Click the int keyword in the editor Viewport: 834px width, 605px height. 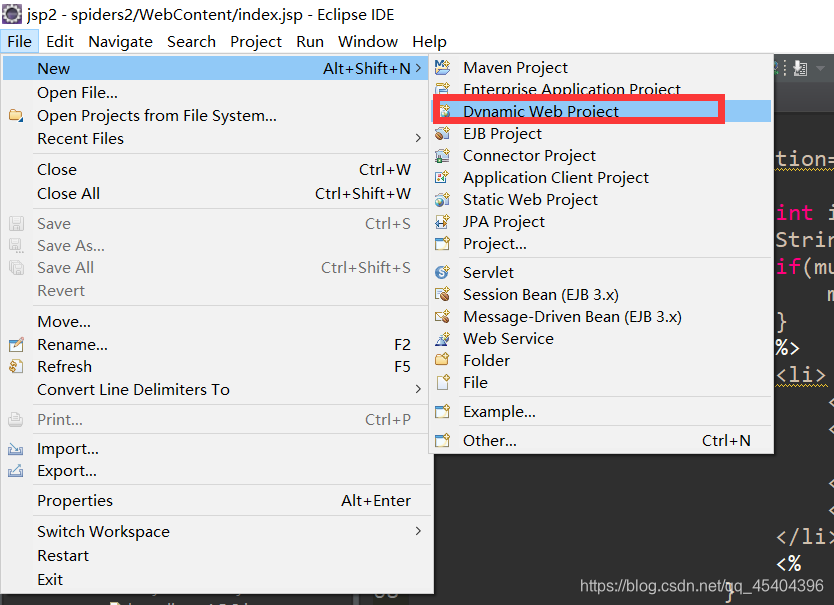tap(794, 212)
